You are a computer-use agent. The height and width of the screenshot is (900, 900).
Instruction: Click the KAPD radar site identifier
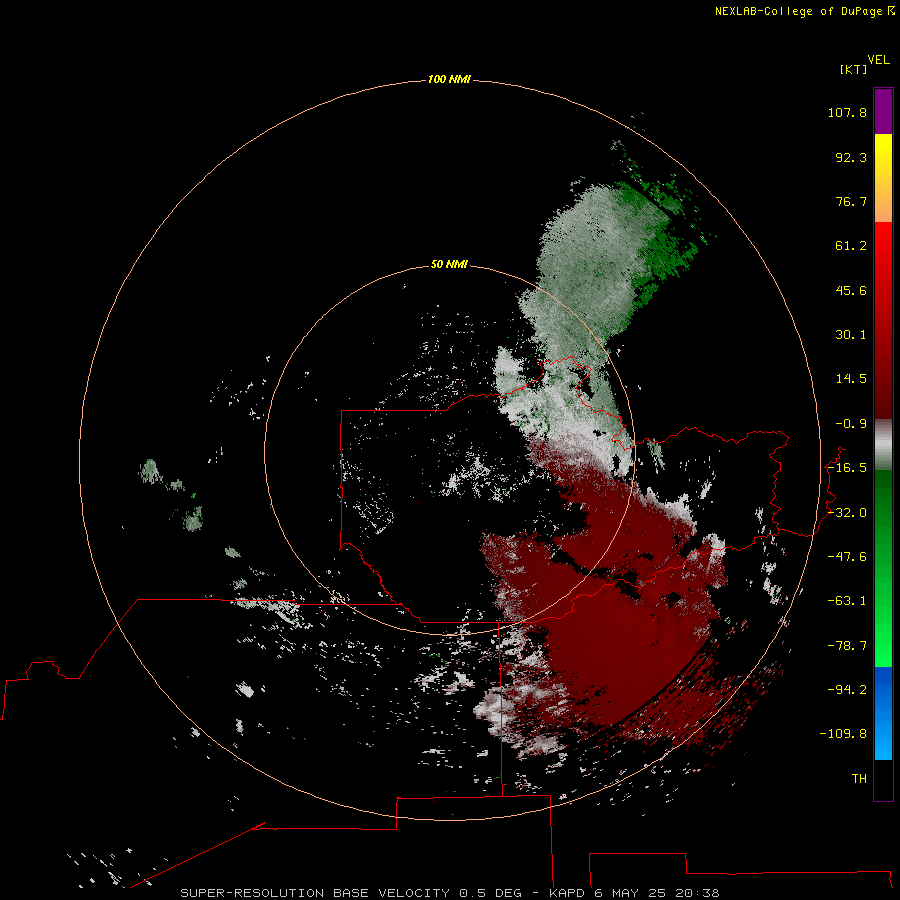pos(567,893)
